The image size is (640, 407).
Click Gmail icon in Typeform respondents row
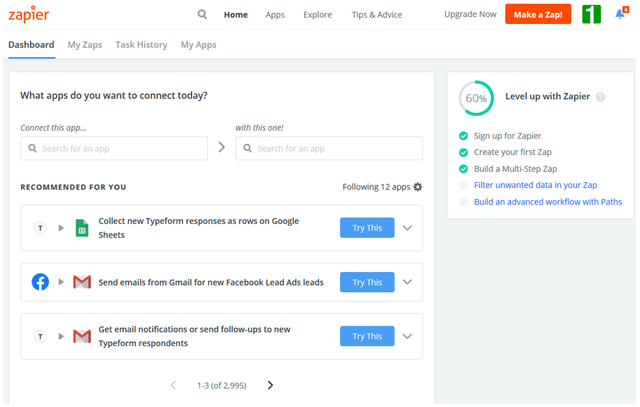pyautogui.click(x=82, y=336)
